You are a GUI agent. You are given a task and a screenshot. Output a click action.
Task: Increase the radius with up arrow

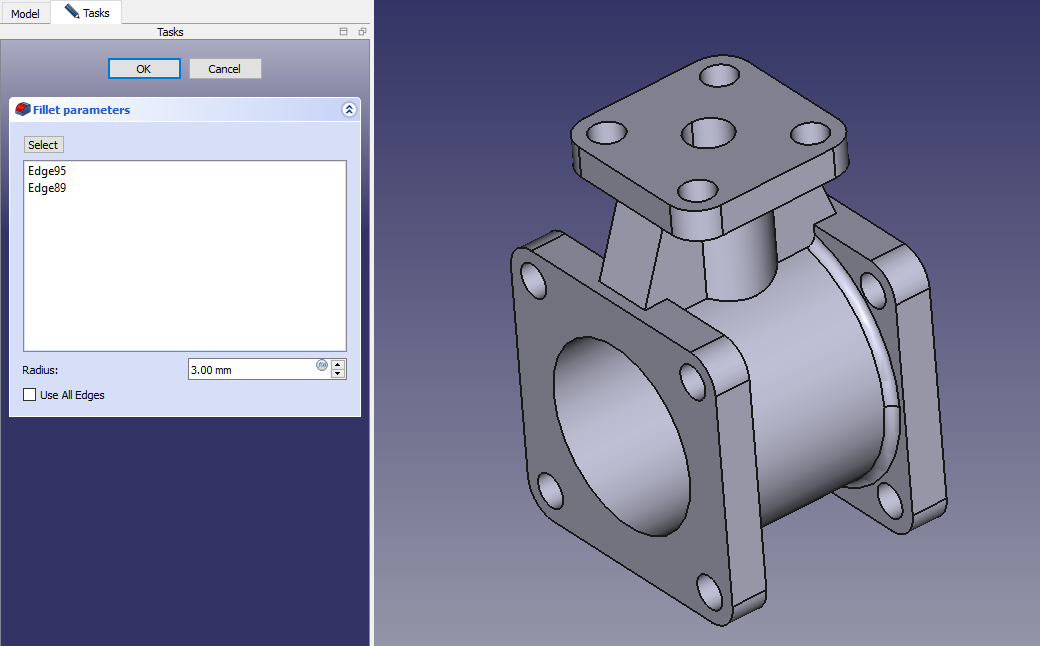click(x=338, y=364)
